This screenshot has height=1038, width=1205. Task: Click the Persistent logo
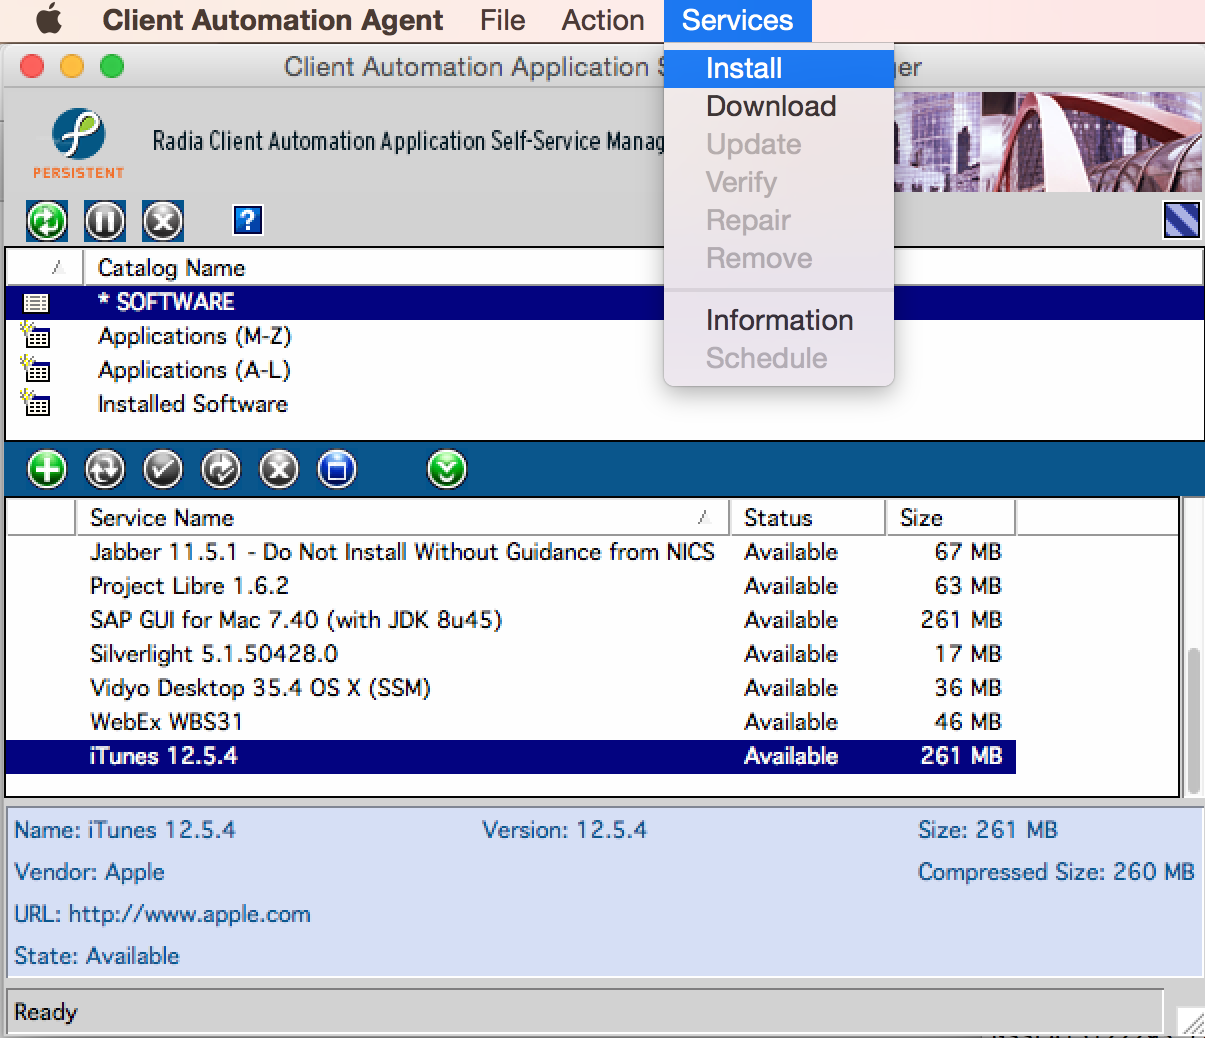pos(78,144)
